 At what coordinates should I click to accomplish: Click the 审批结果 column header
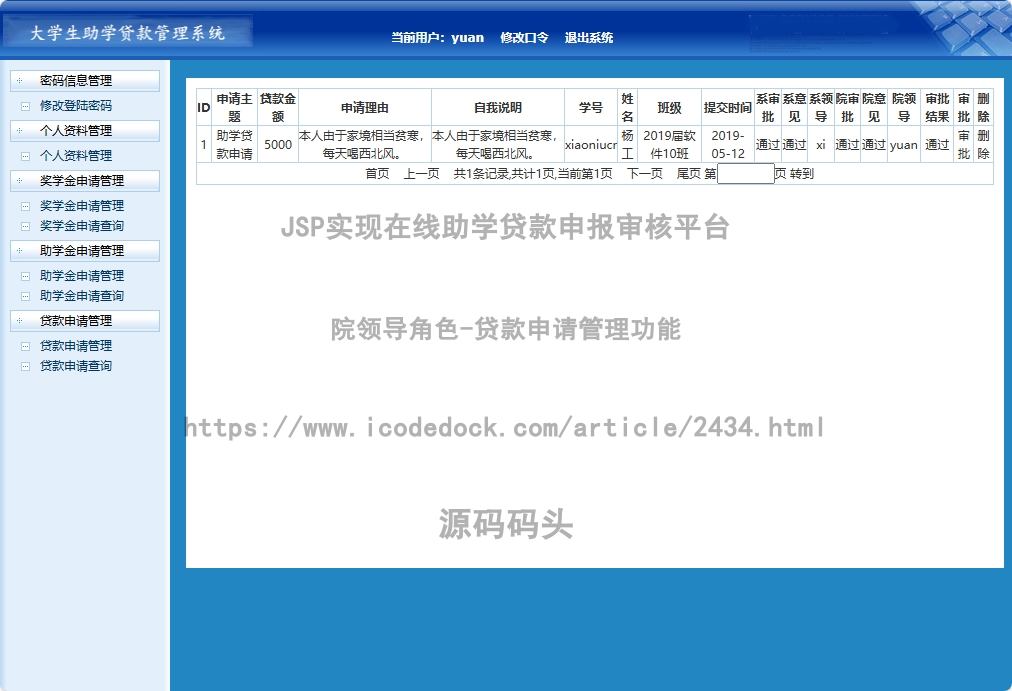[937, 108]
